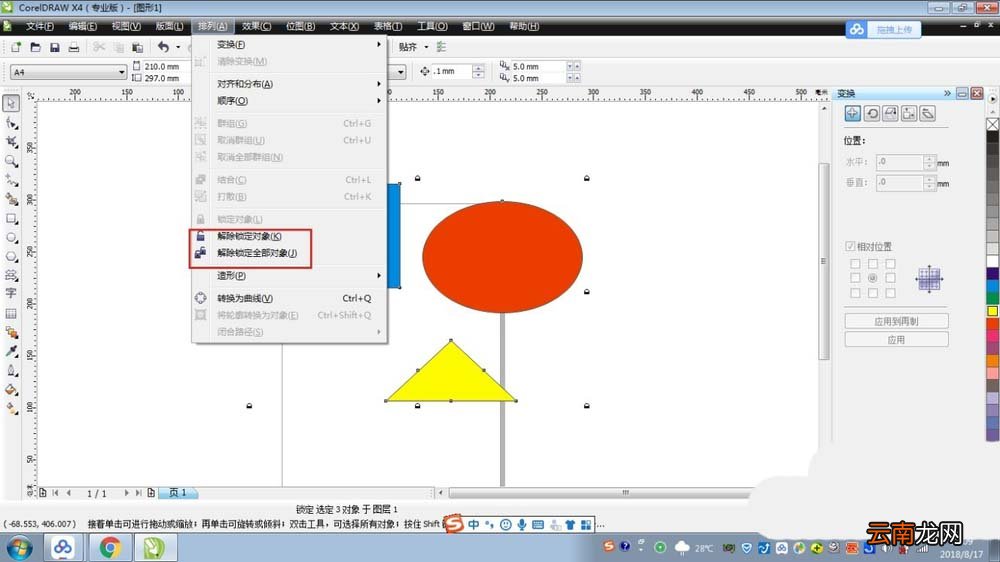The height and width of the screenshot is (562, 1000).
Task: Click the New document icon
Action: click(x=16, y=47)
